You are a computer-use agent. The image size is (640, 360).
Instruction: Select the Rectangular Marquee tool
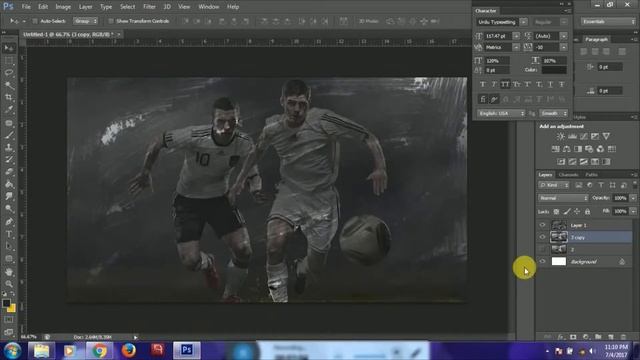(9, 60)
